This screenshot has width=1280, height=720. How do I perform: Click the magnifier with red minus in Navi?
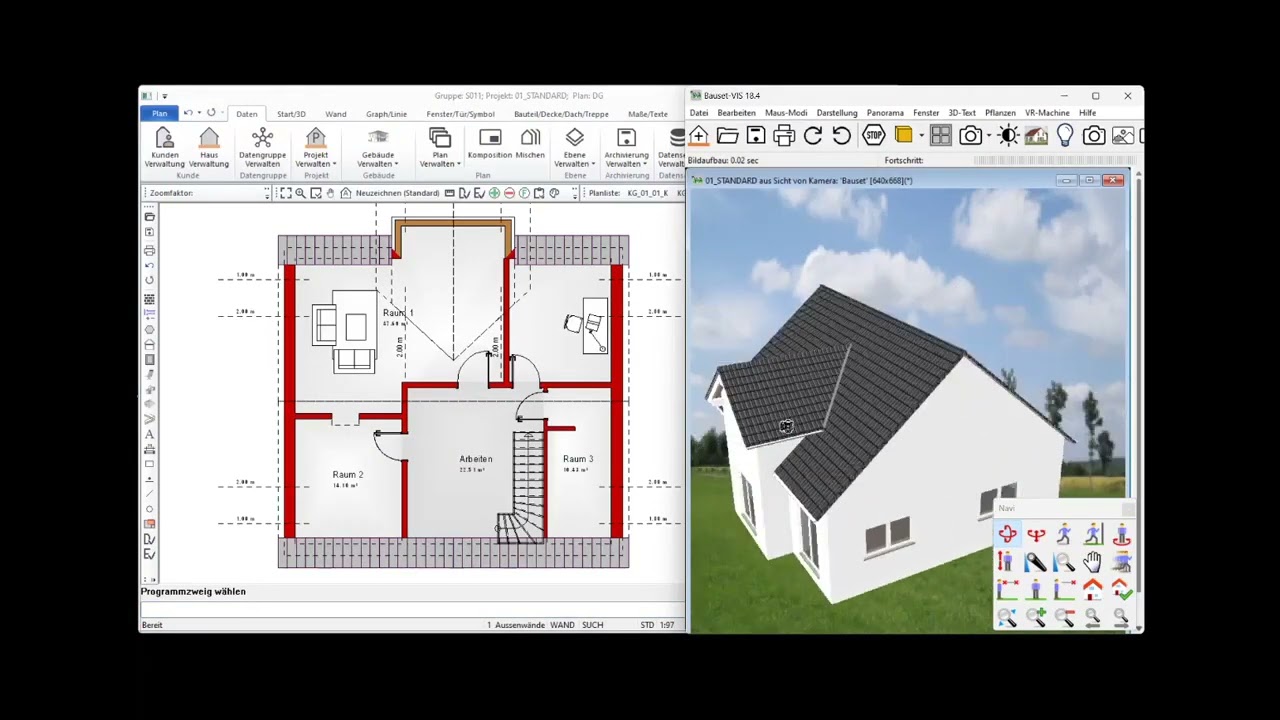coord(1064,618)
